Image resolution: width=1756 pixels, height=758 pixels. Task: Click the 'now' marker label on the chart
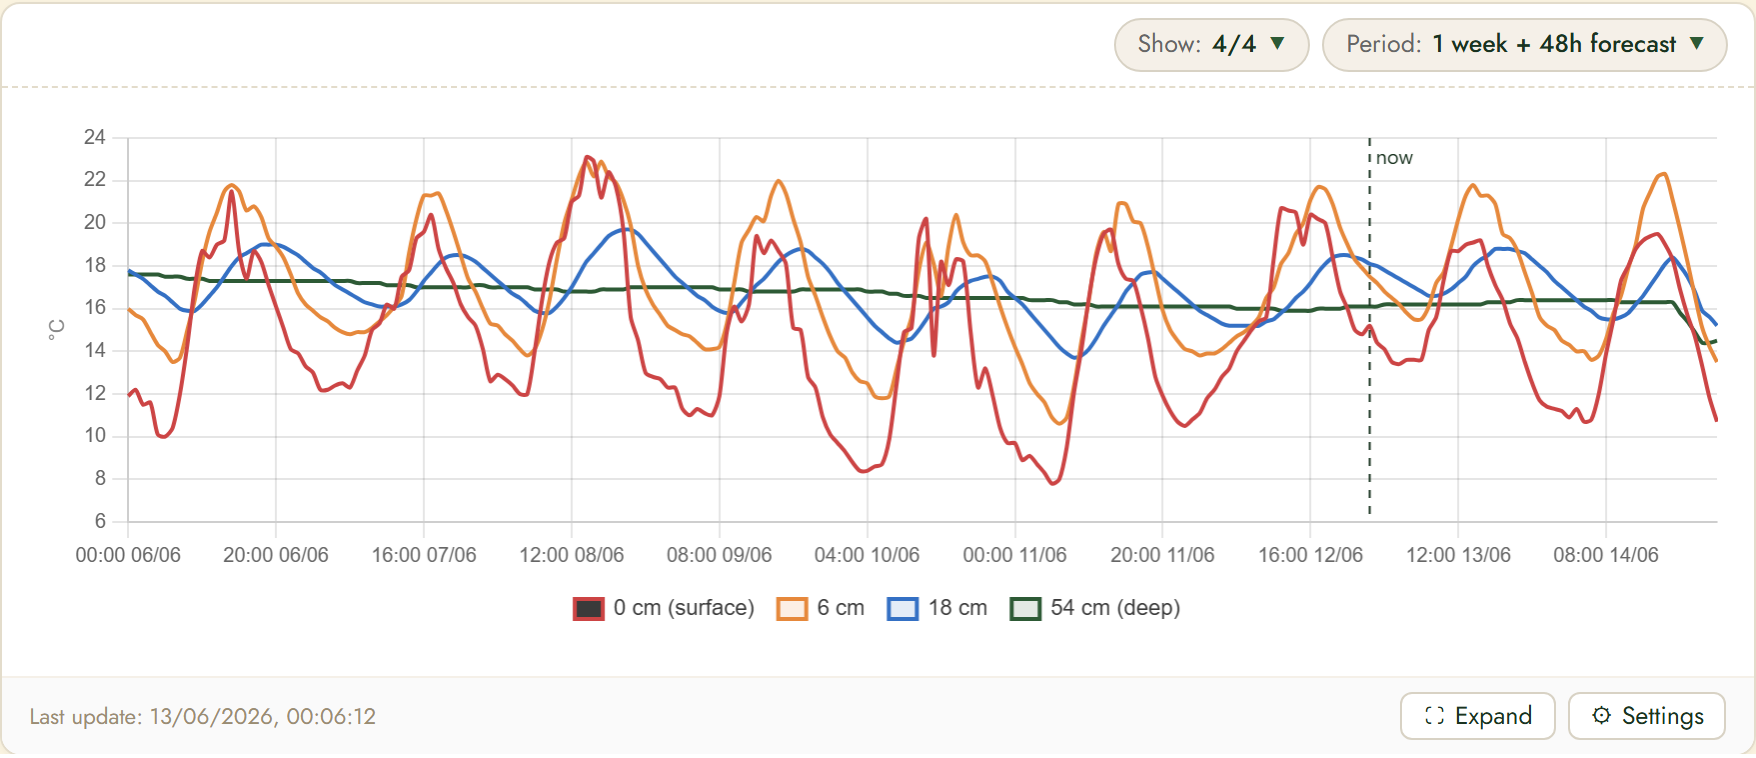(1394, 158)
